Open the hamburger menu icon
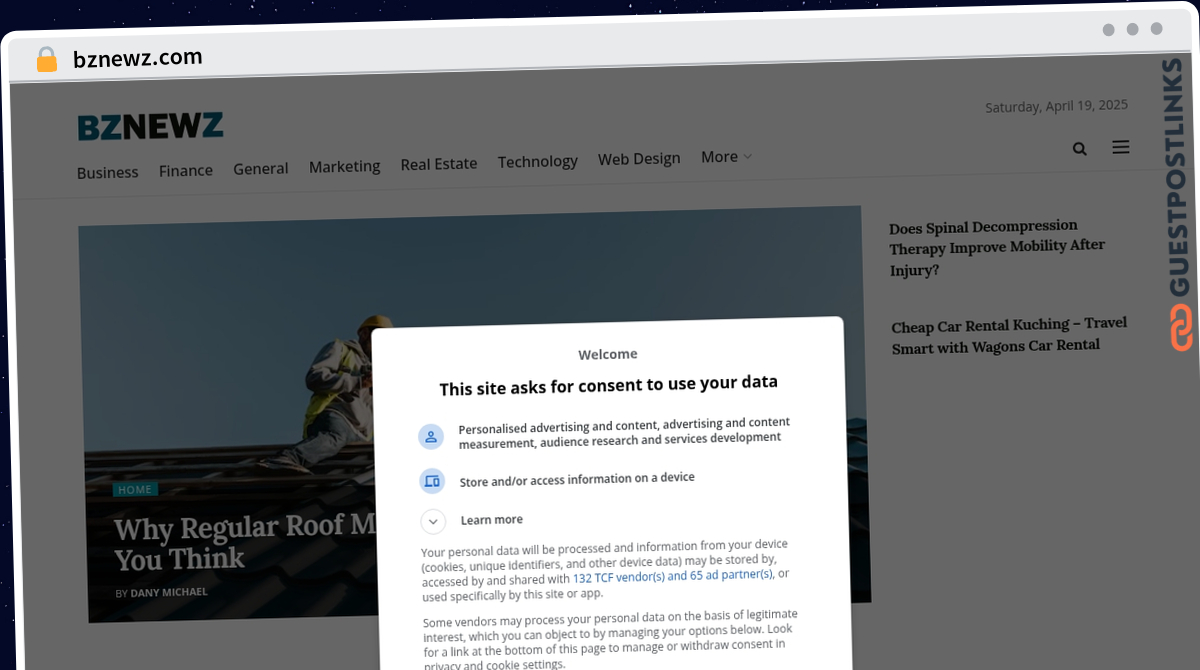This screenshot has height=670, width=1200. 1121,147
